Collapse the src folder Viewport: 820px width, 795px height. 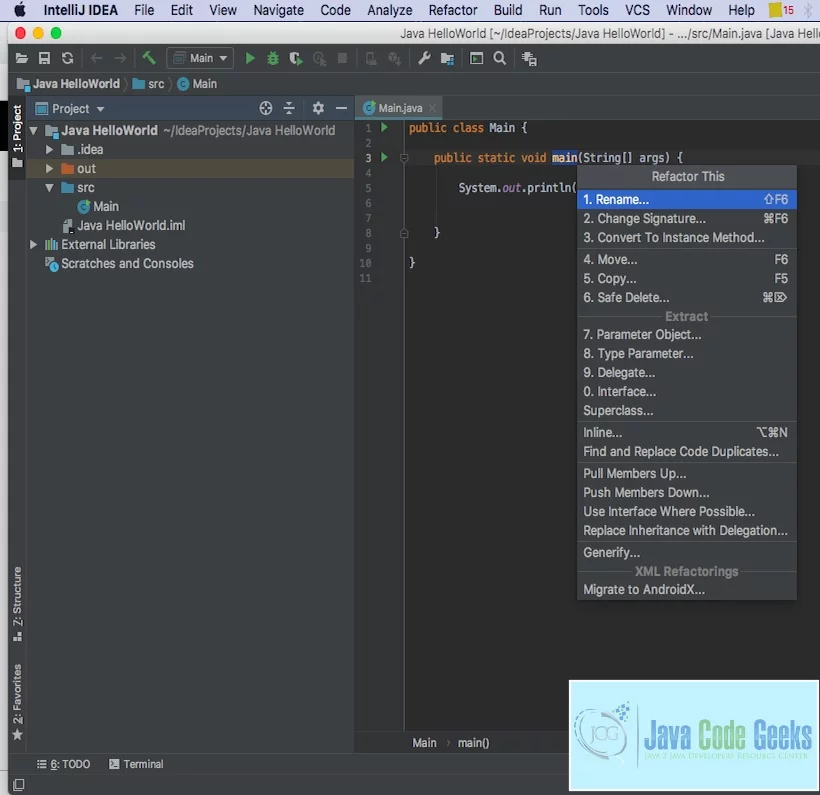pos(50,187)
